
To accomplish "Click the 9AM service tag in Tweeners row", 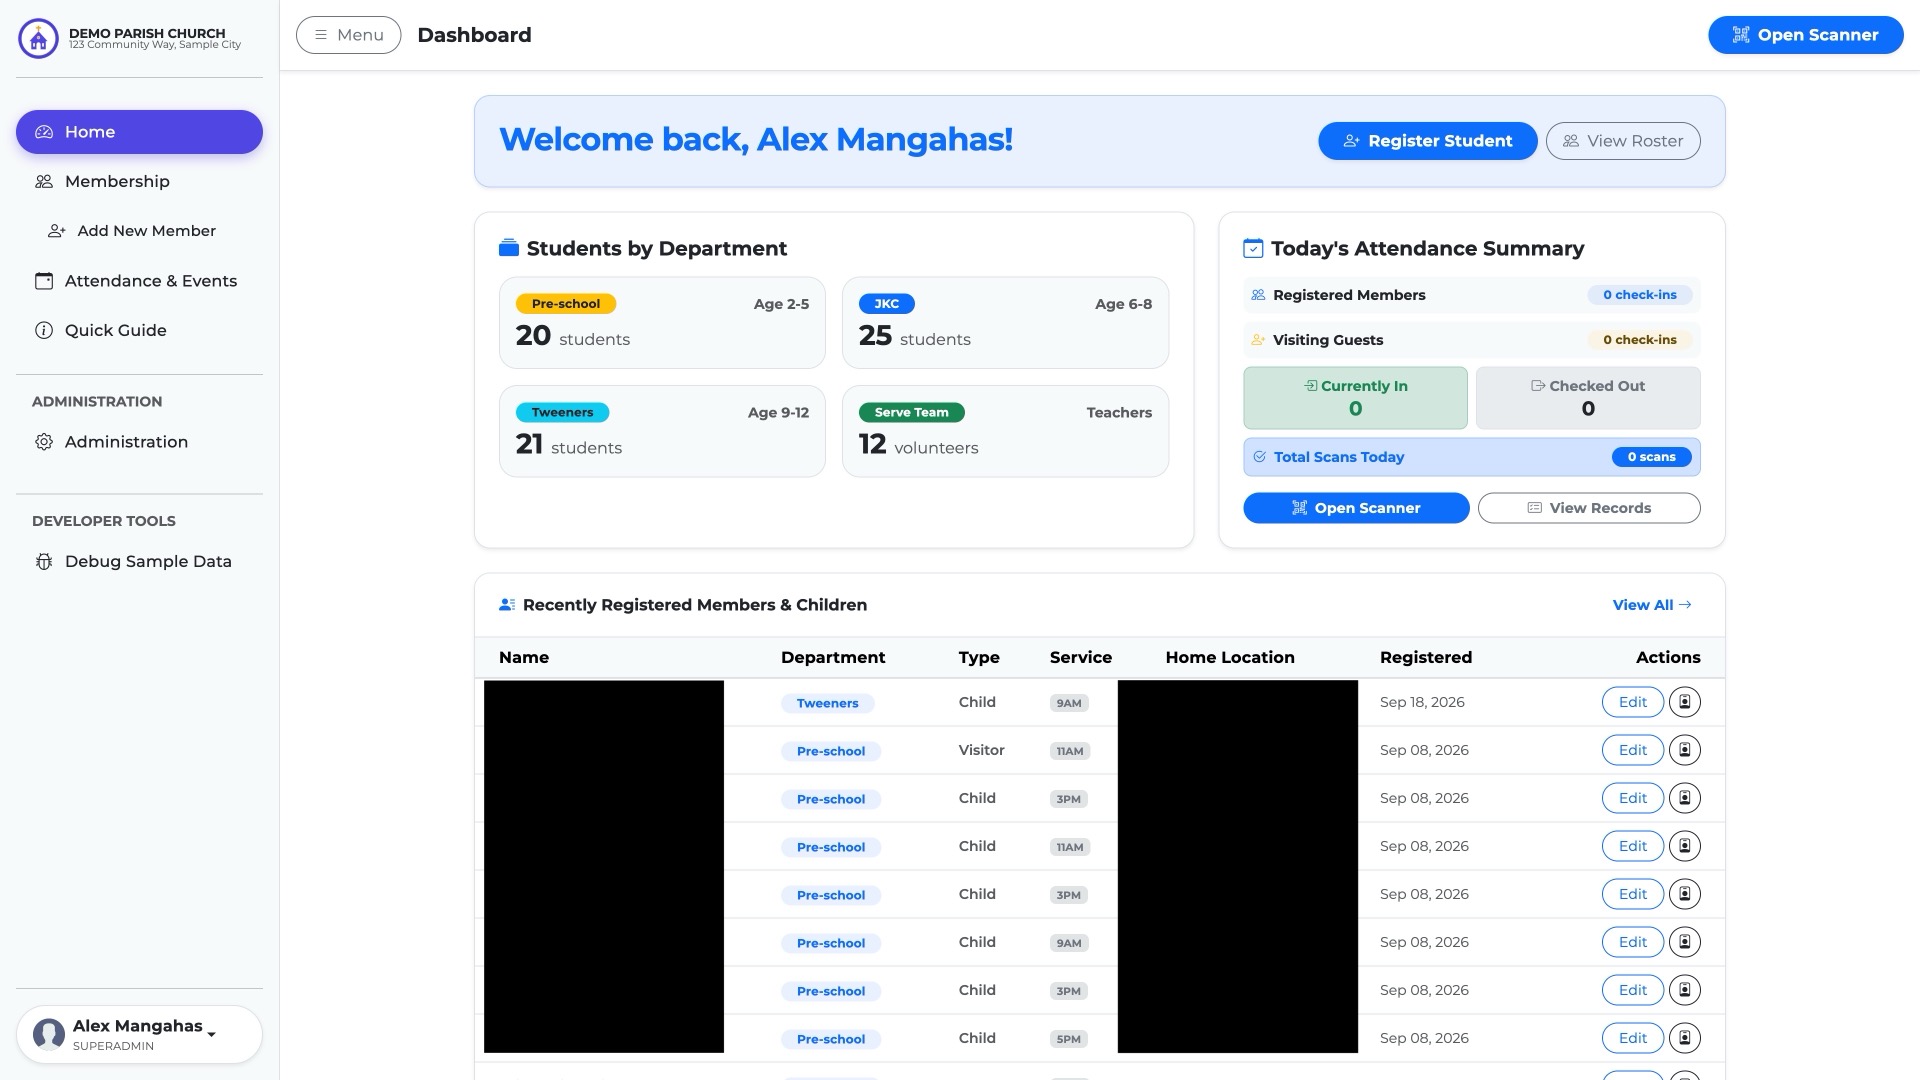I will click(x=1069, y=703).
